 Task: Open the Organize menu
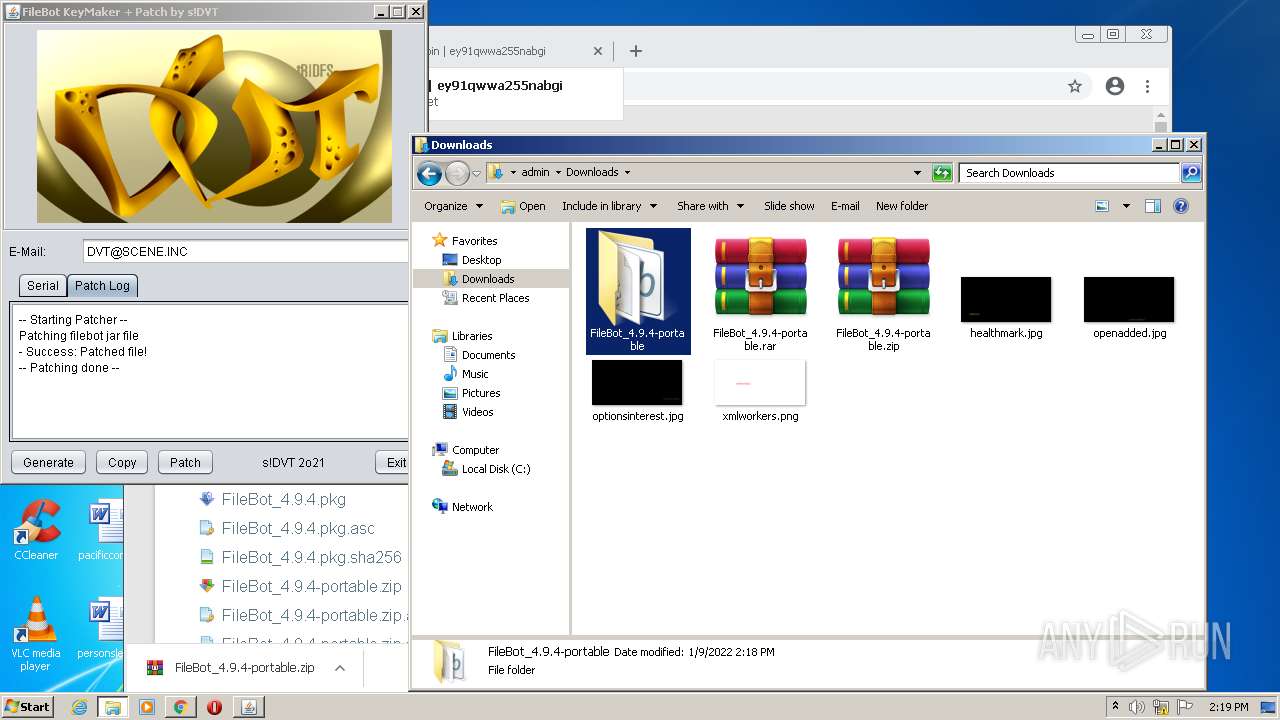click(x=453, y=206)
